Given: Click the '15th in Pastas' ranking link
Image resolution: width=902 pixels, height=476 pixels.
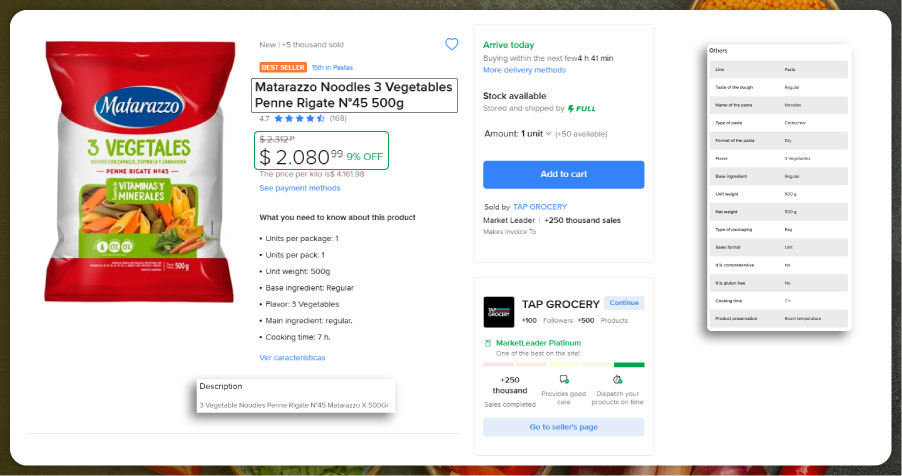Looking at the screenshot, I should pyautogui.click(x=332, y=68).
